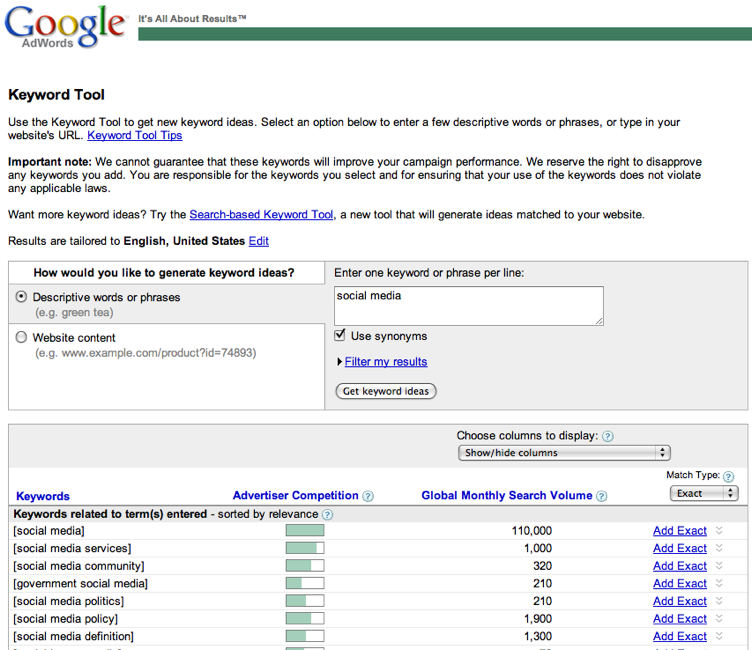This screenshot has height=650, width=752.
Task: Open the Search-based Keyword Tool link
Action: point(261,214)
